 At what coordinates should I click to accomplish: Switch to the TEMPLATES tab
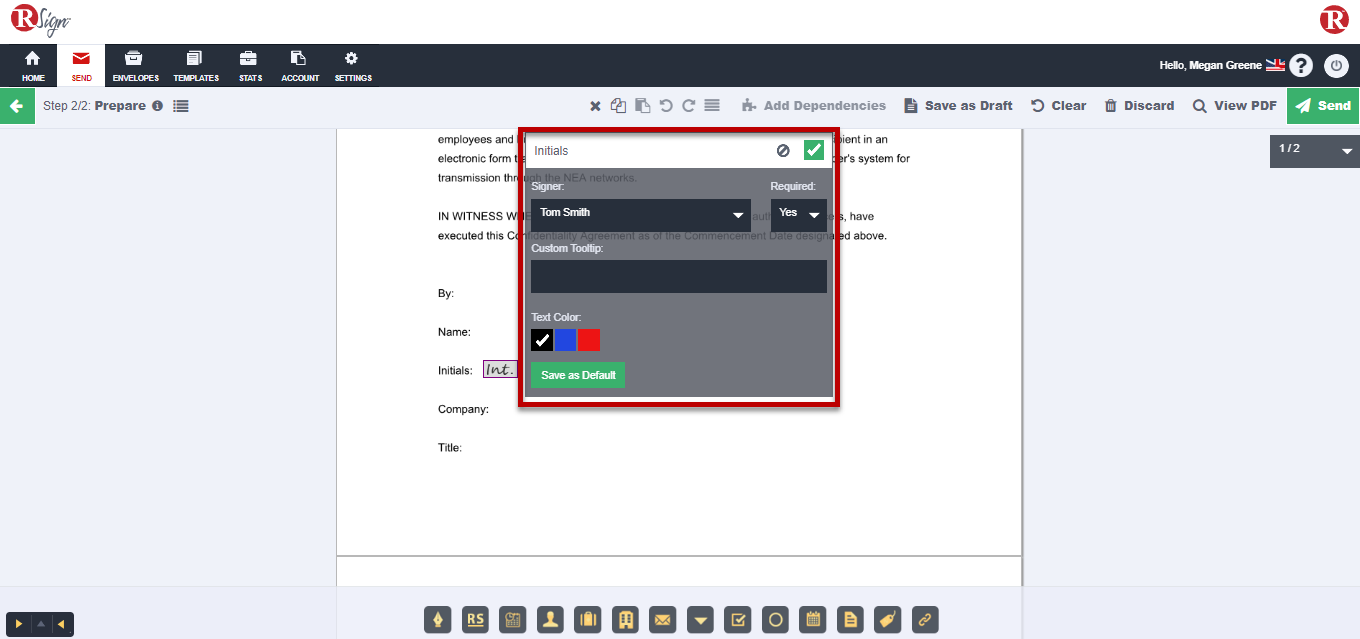coord(195,65)
